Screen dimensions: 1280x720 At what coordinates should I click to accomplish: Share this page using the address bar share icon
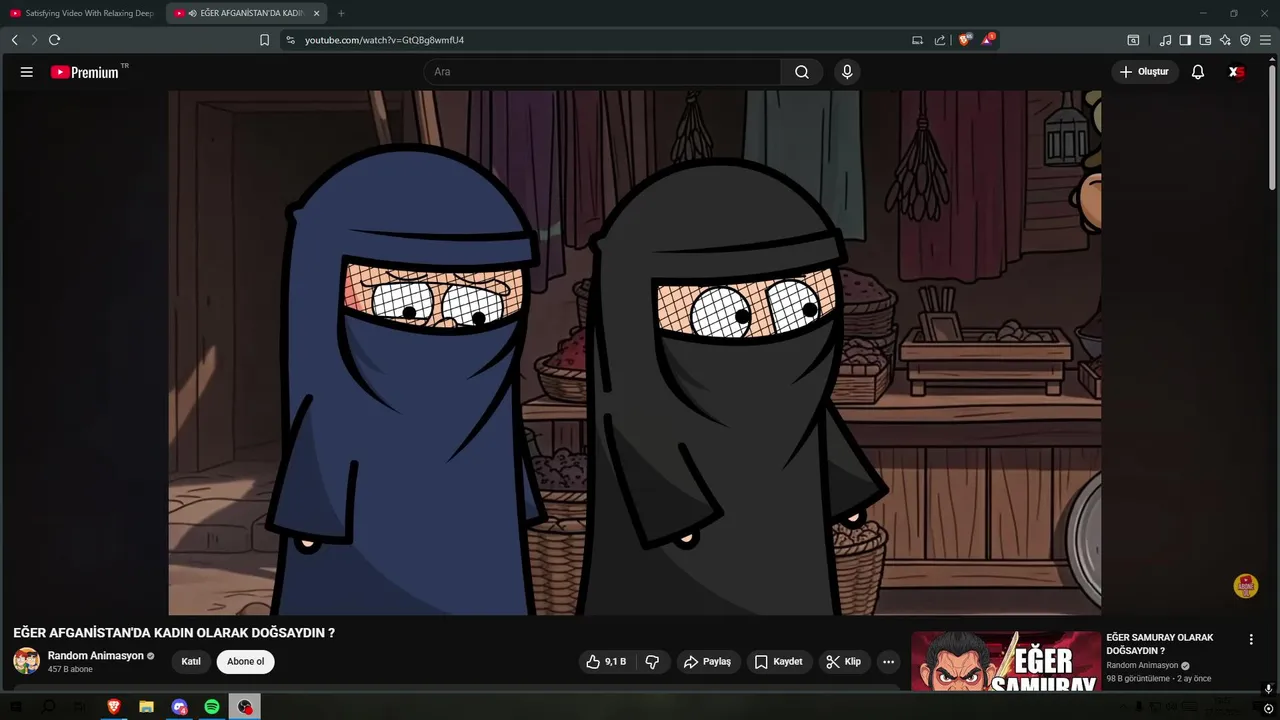coord(940,40)
